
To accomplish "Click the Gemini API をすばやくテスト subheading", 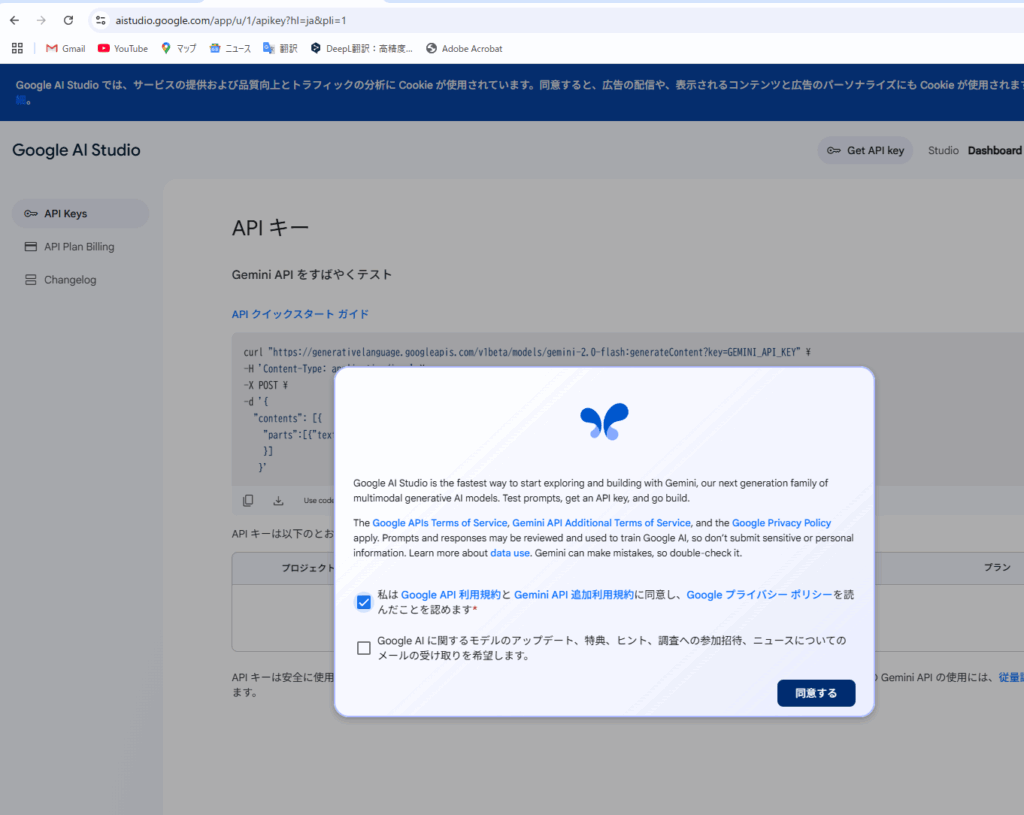I will (x=312, y=274).
